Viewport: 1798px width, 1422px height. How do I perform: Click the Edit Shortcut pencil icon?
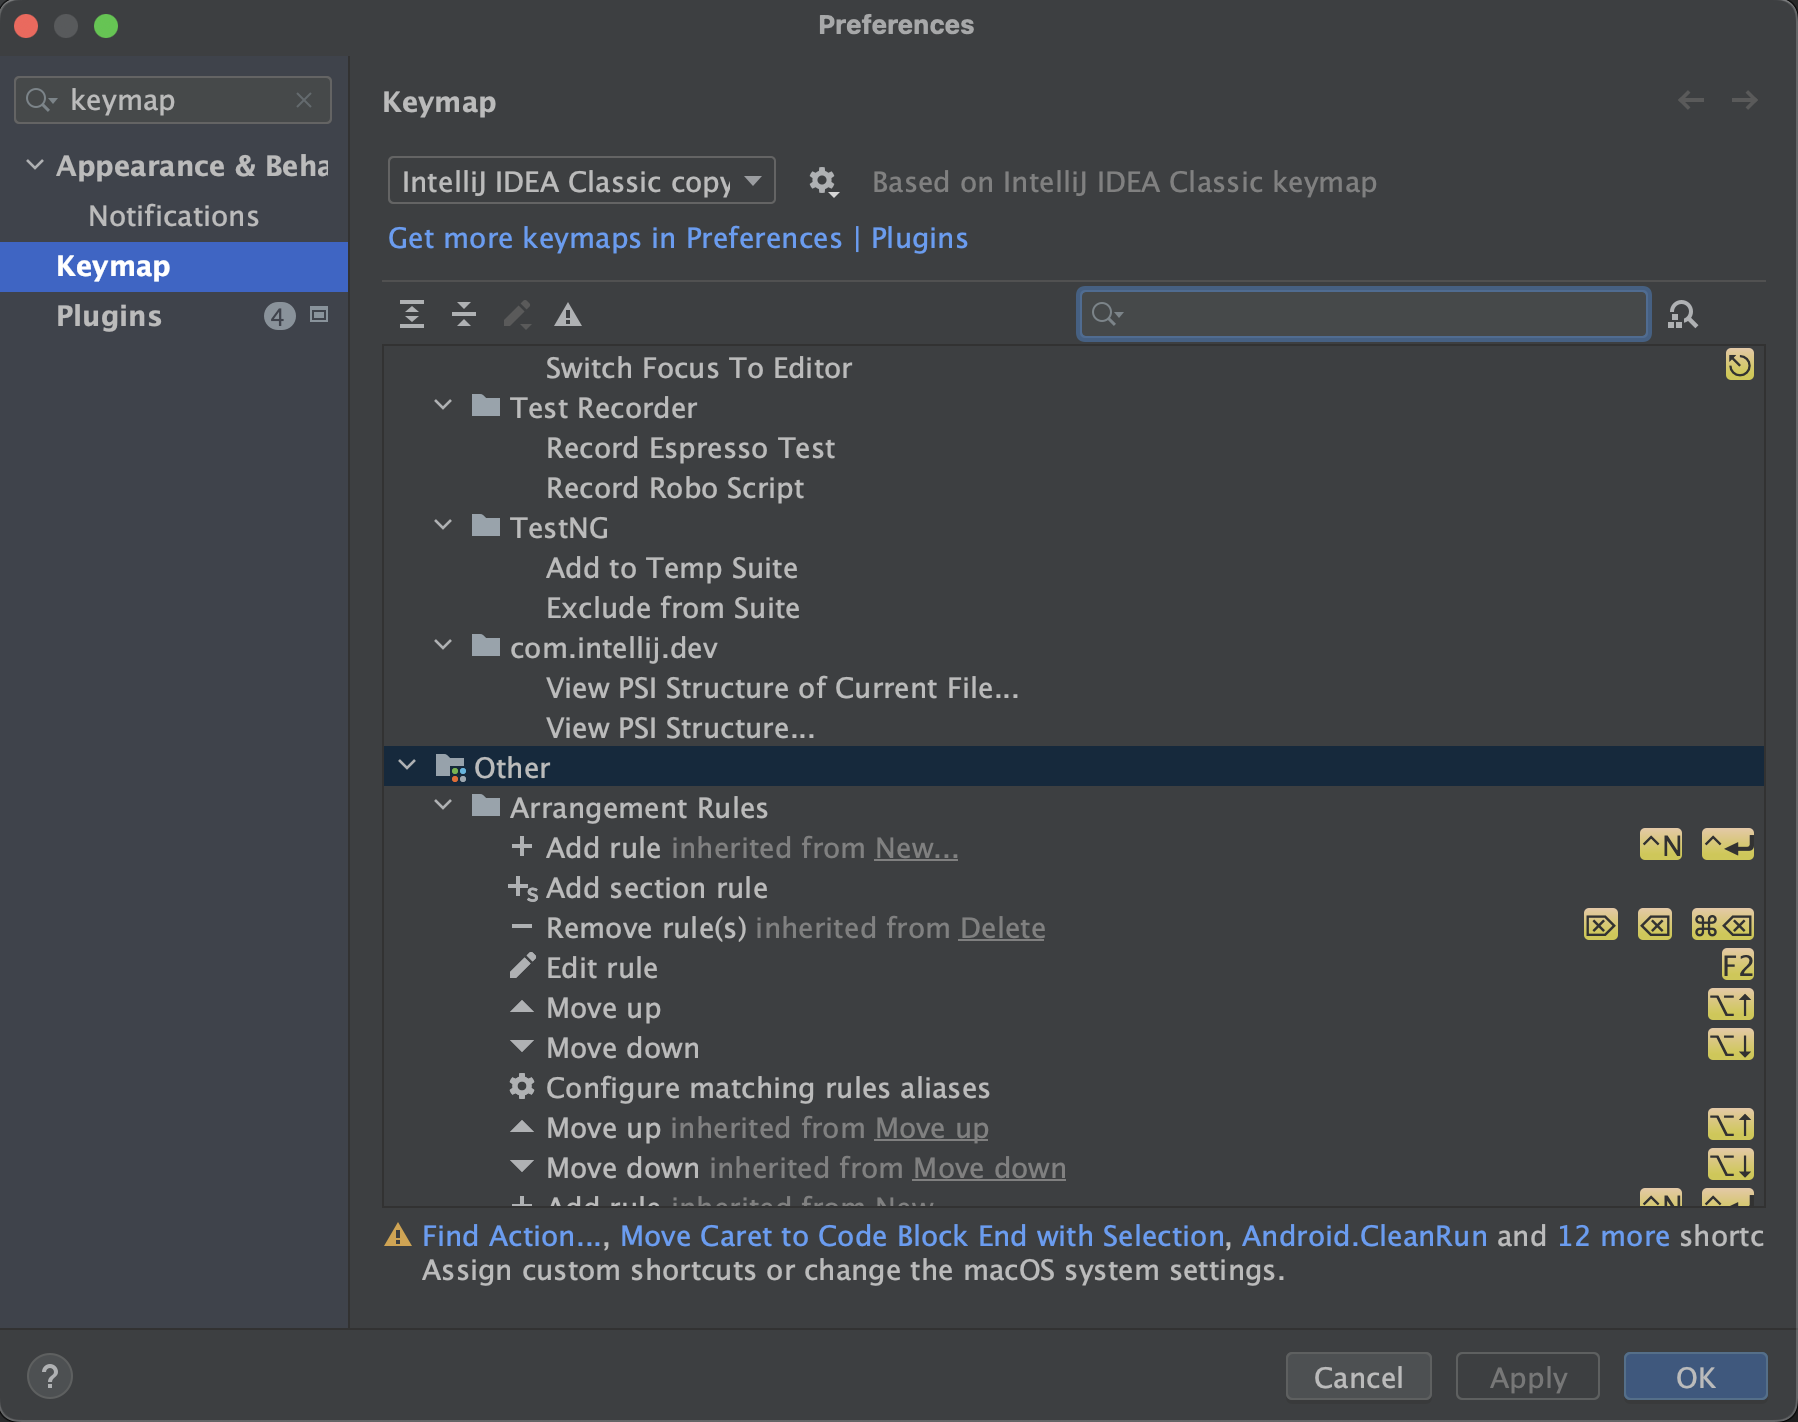516,315
